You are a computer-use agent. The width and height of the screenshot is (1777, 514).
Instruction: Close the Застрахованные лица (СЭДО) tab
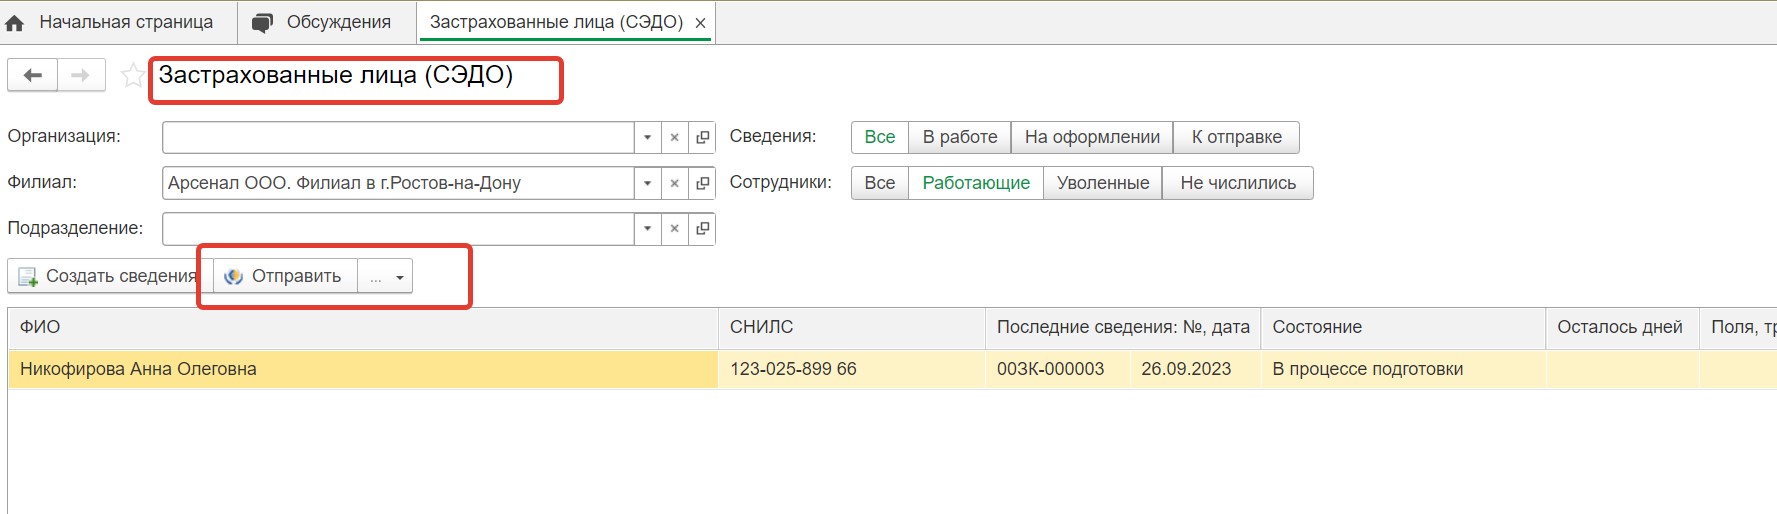pyautogui.click(x=700, y=23)
